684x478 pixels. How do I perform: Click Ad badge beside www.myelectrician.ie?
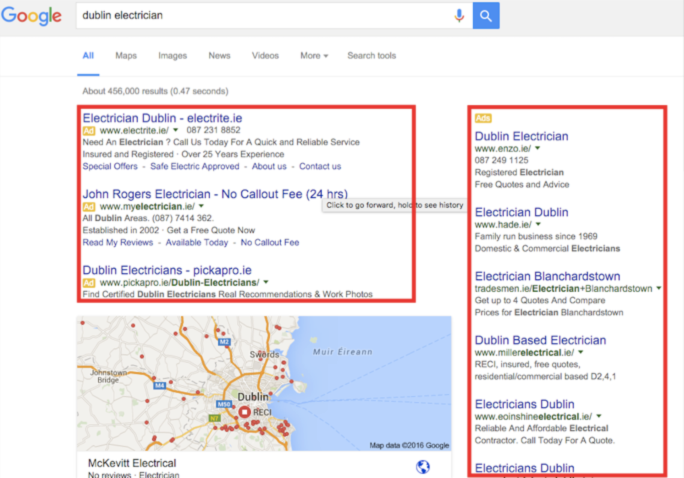89,206
